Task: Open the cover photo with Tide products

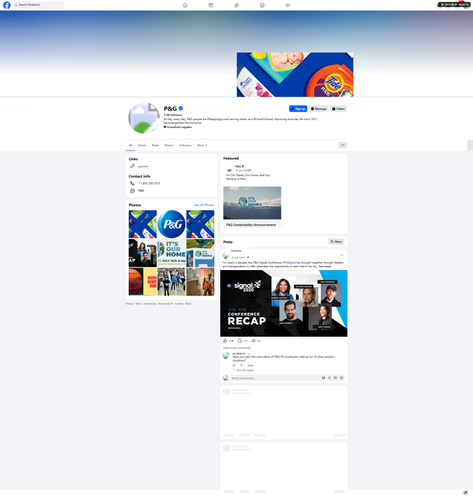Action: tap(295, 75)
